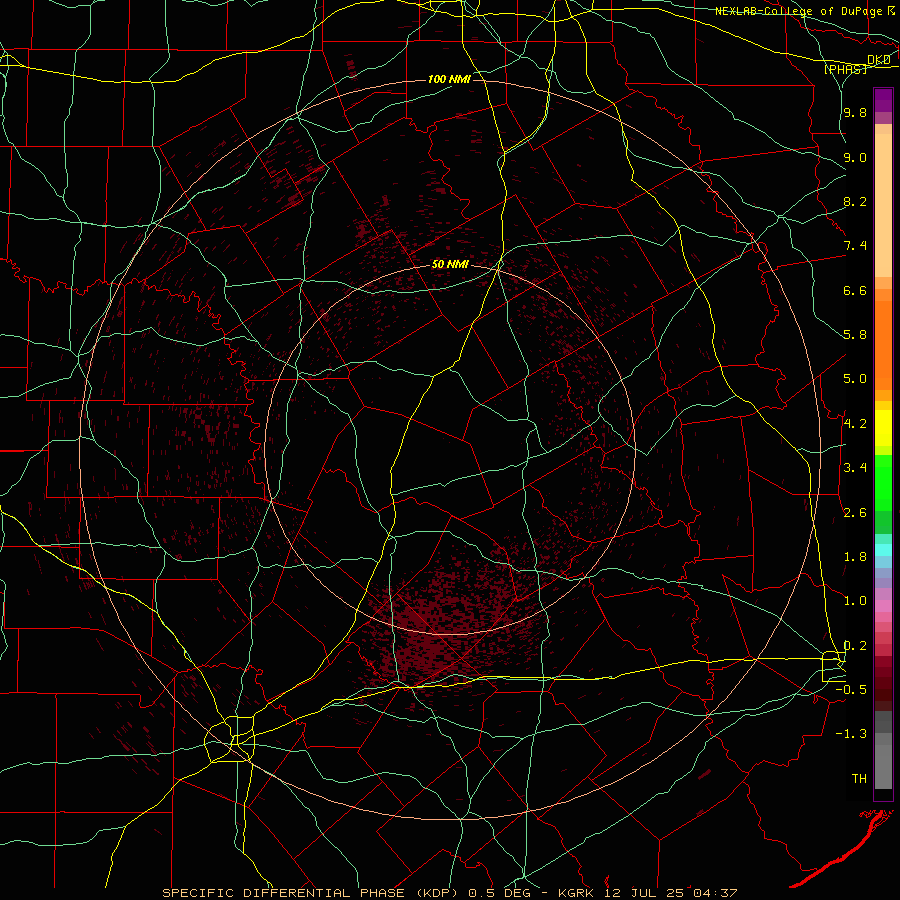Pick the pink color bar segment
Image resolution: width=900 pixels, height=900 pixels.
883,606
